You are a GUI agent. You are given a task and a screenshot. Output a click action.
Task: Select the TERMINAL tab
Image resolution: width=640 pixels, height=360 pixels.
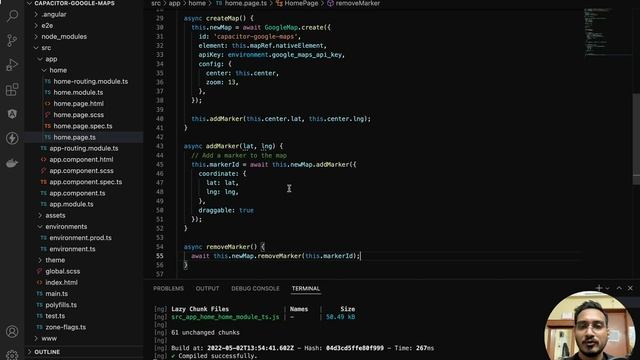tap(306, 288)
